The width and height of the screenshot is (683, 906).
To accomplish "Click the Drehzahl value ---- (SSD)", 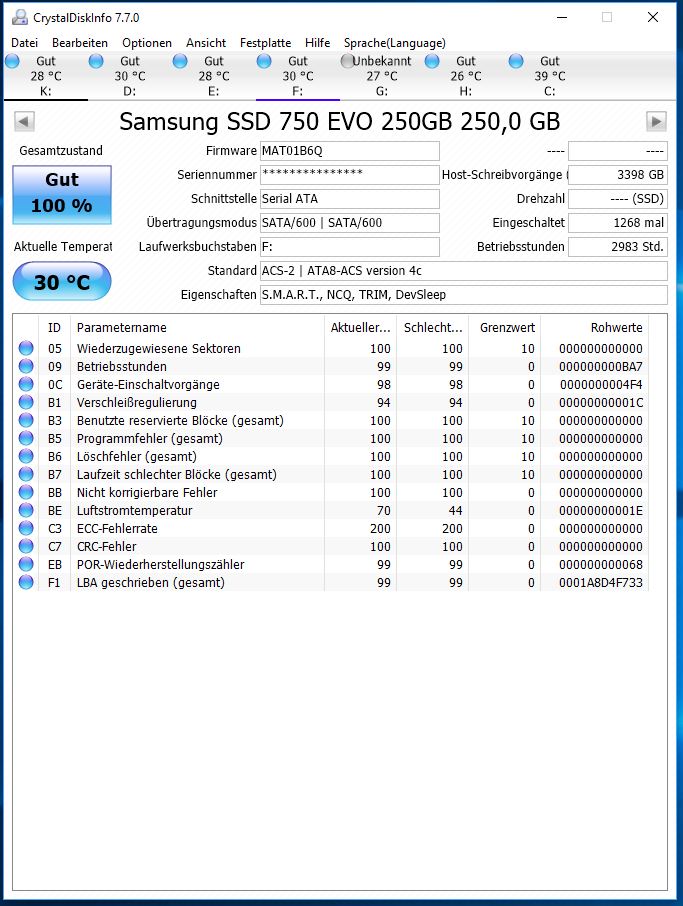I will pos(618,199).
